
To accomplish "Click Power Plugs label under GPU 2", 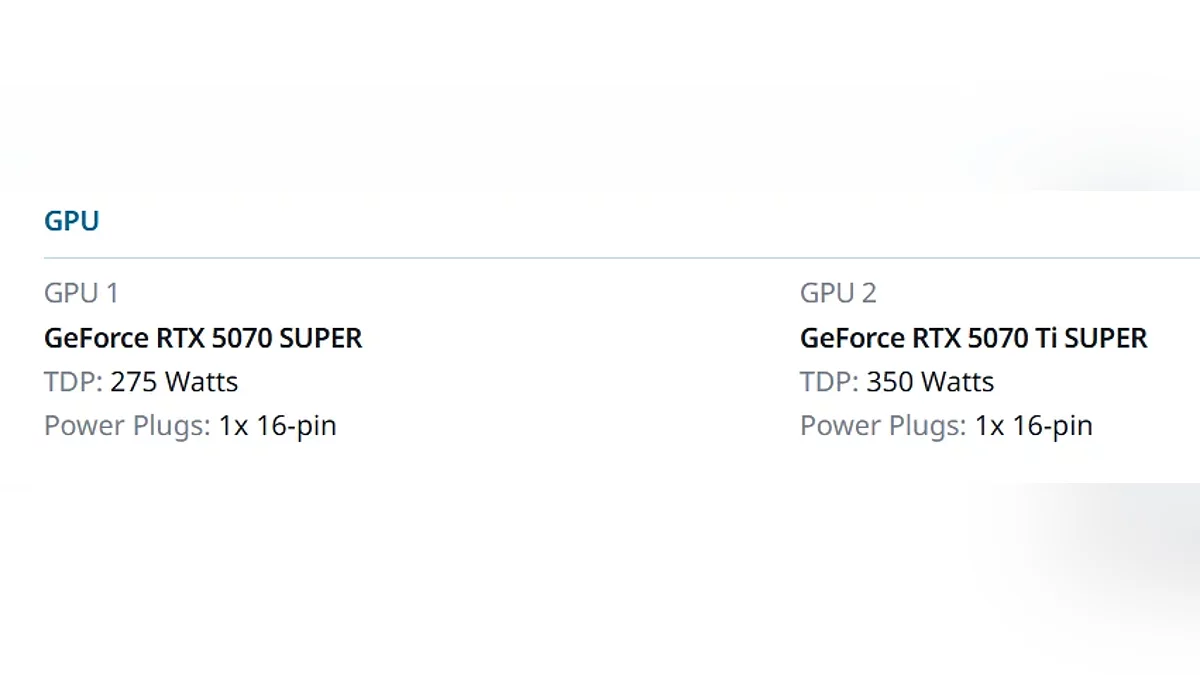I will pos(883,426).
